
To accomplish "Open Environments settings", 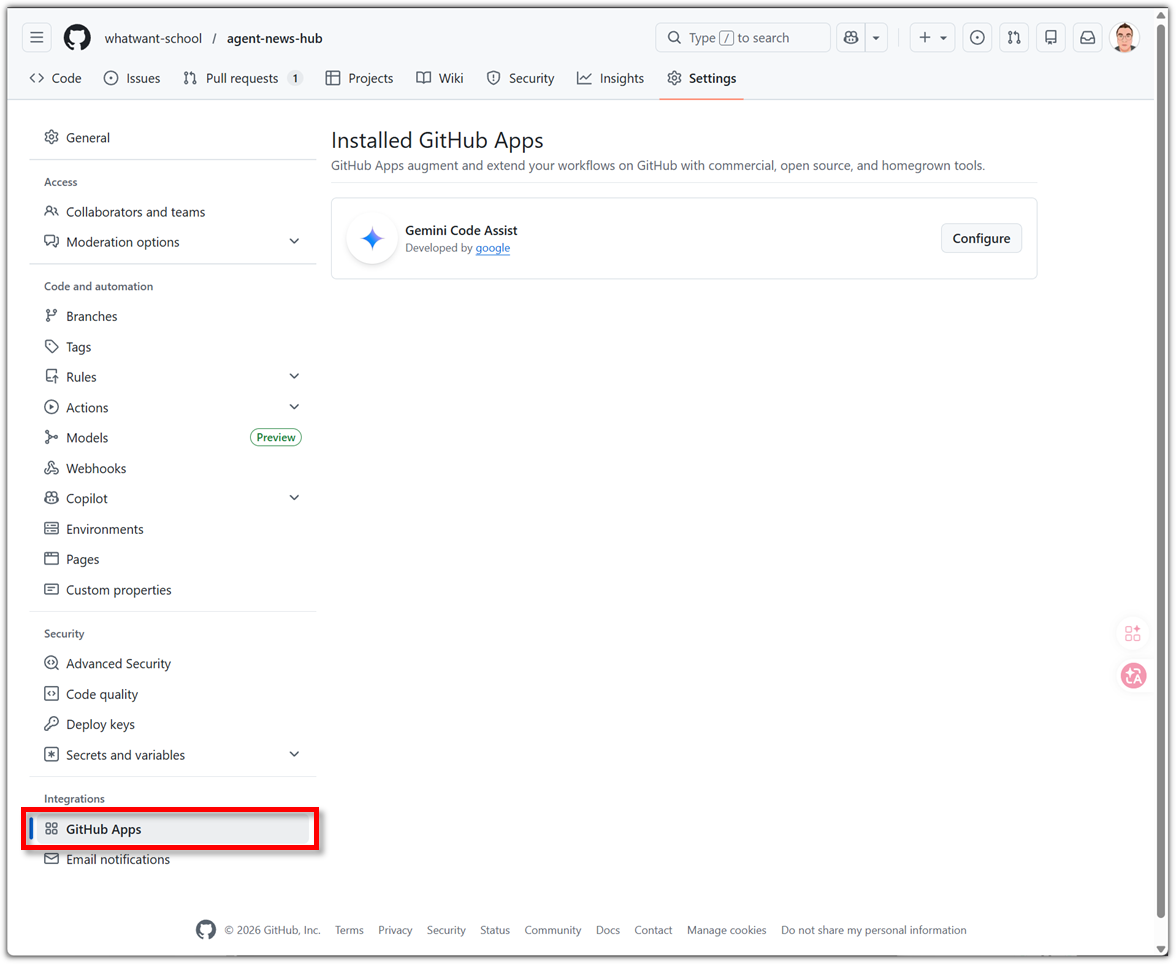I will pos(172,529).
